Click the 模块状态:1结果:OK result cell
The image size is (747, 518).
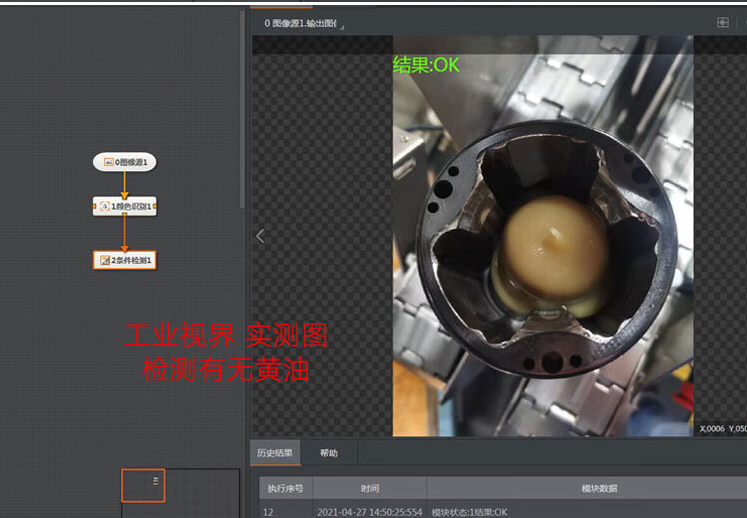point(469,511)
